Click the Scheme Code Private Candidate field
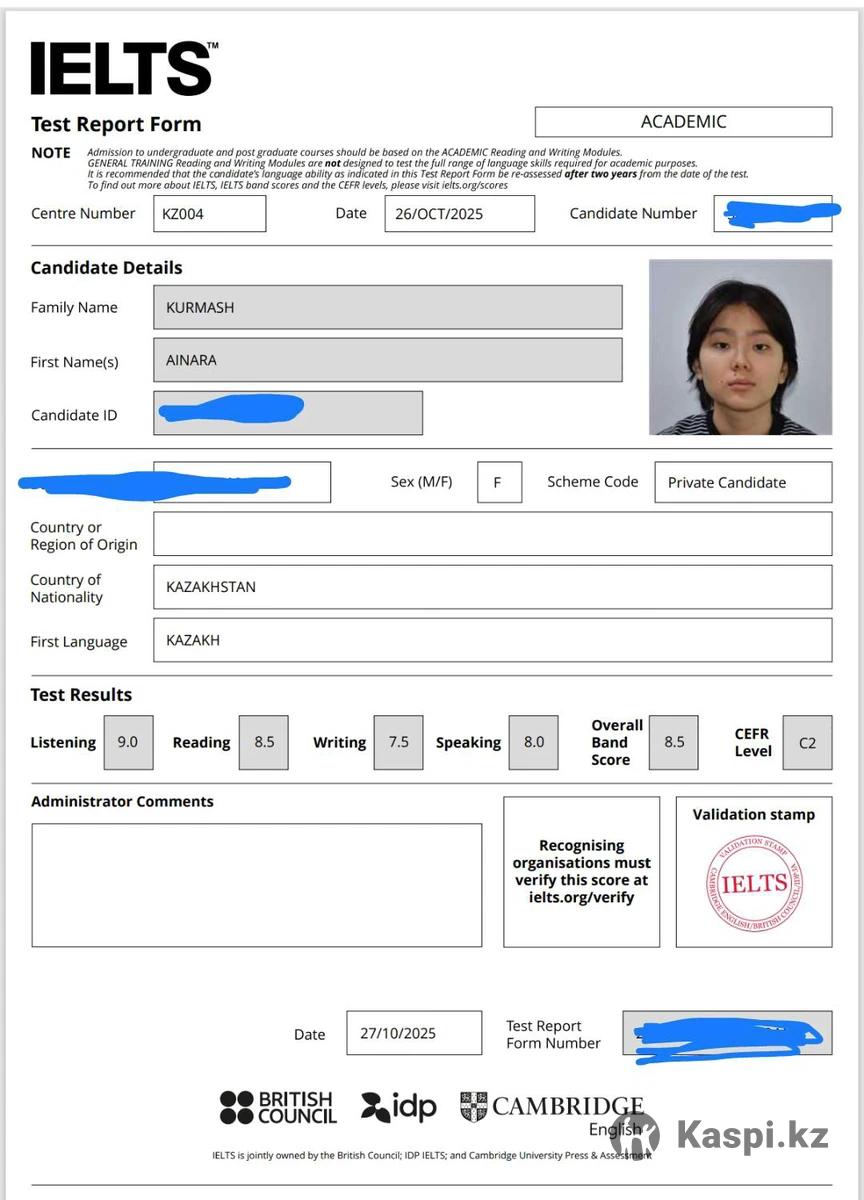The width and height of the screenshot is (864, 1200). 742,482
